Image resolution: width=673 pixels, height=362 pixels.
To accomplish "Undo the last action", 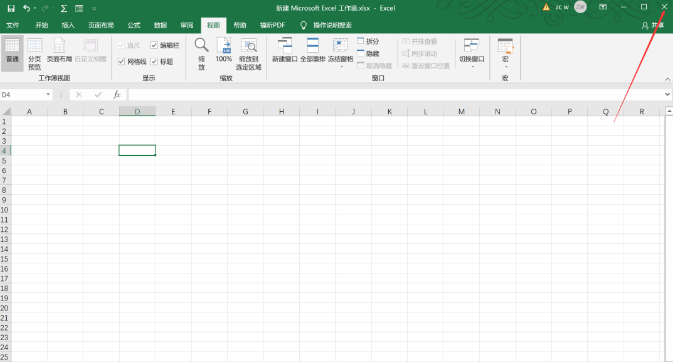I will [x=26, y=8].
